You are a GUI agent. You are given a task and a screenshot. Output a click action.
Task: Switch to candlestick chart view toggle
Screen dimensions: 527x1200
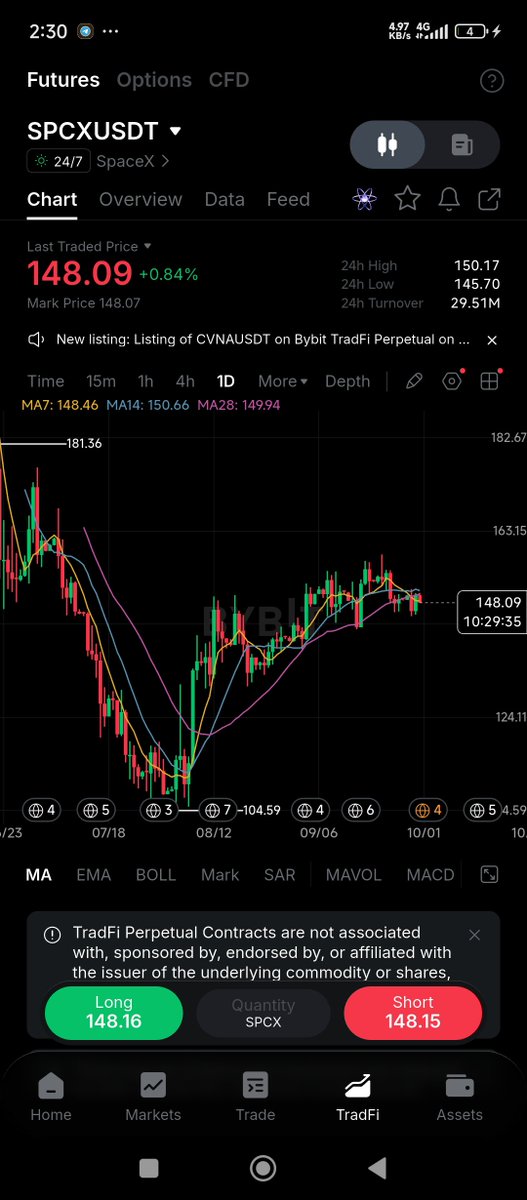pyautogui.click(x=387, y=145)
